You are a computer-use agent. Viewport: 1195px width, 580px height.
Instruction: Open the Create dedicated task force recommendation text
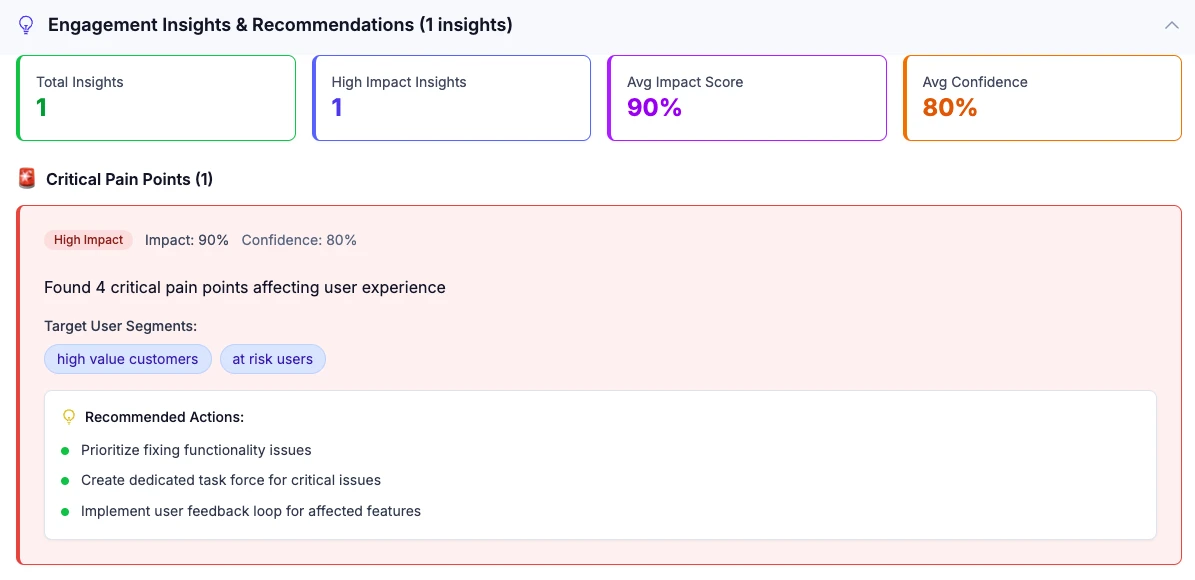tap(231, 480)
